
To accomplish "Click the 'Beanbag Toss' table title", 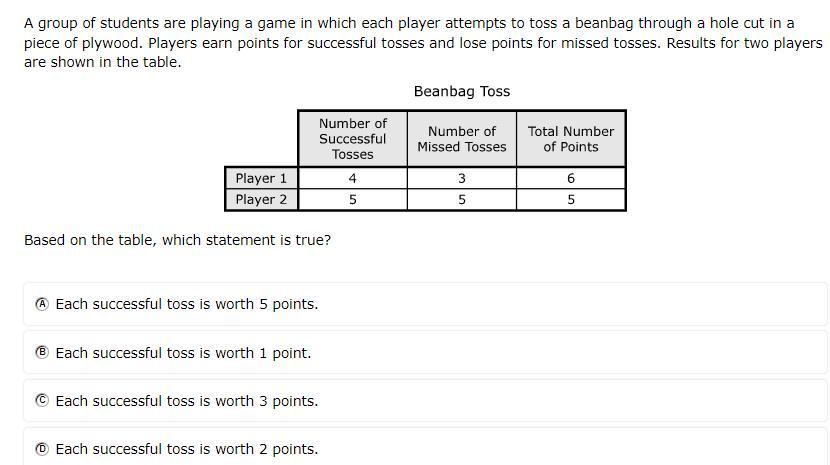I will click(462, 92).
